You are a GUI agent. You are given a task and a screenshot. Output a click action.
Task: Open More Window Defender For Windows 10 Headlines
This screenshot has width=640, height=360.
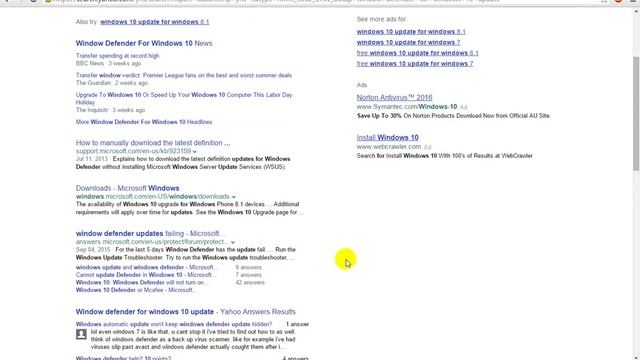coord(144,122)
